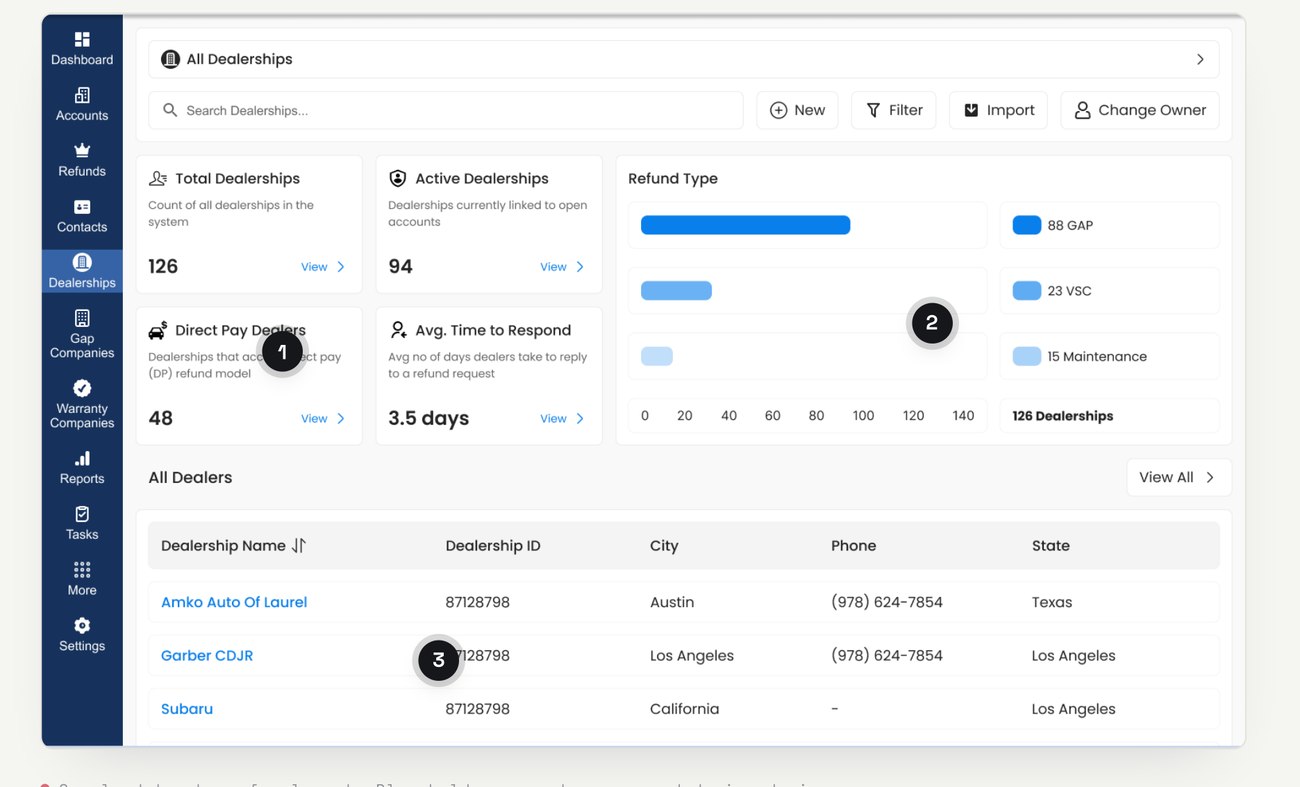Open the Filter options
Viewport: 1300px width, 787px height.
[894, 110]
